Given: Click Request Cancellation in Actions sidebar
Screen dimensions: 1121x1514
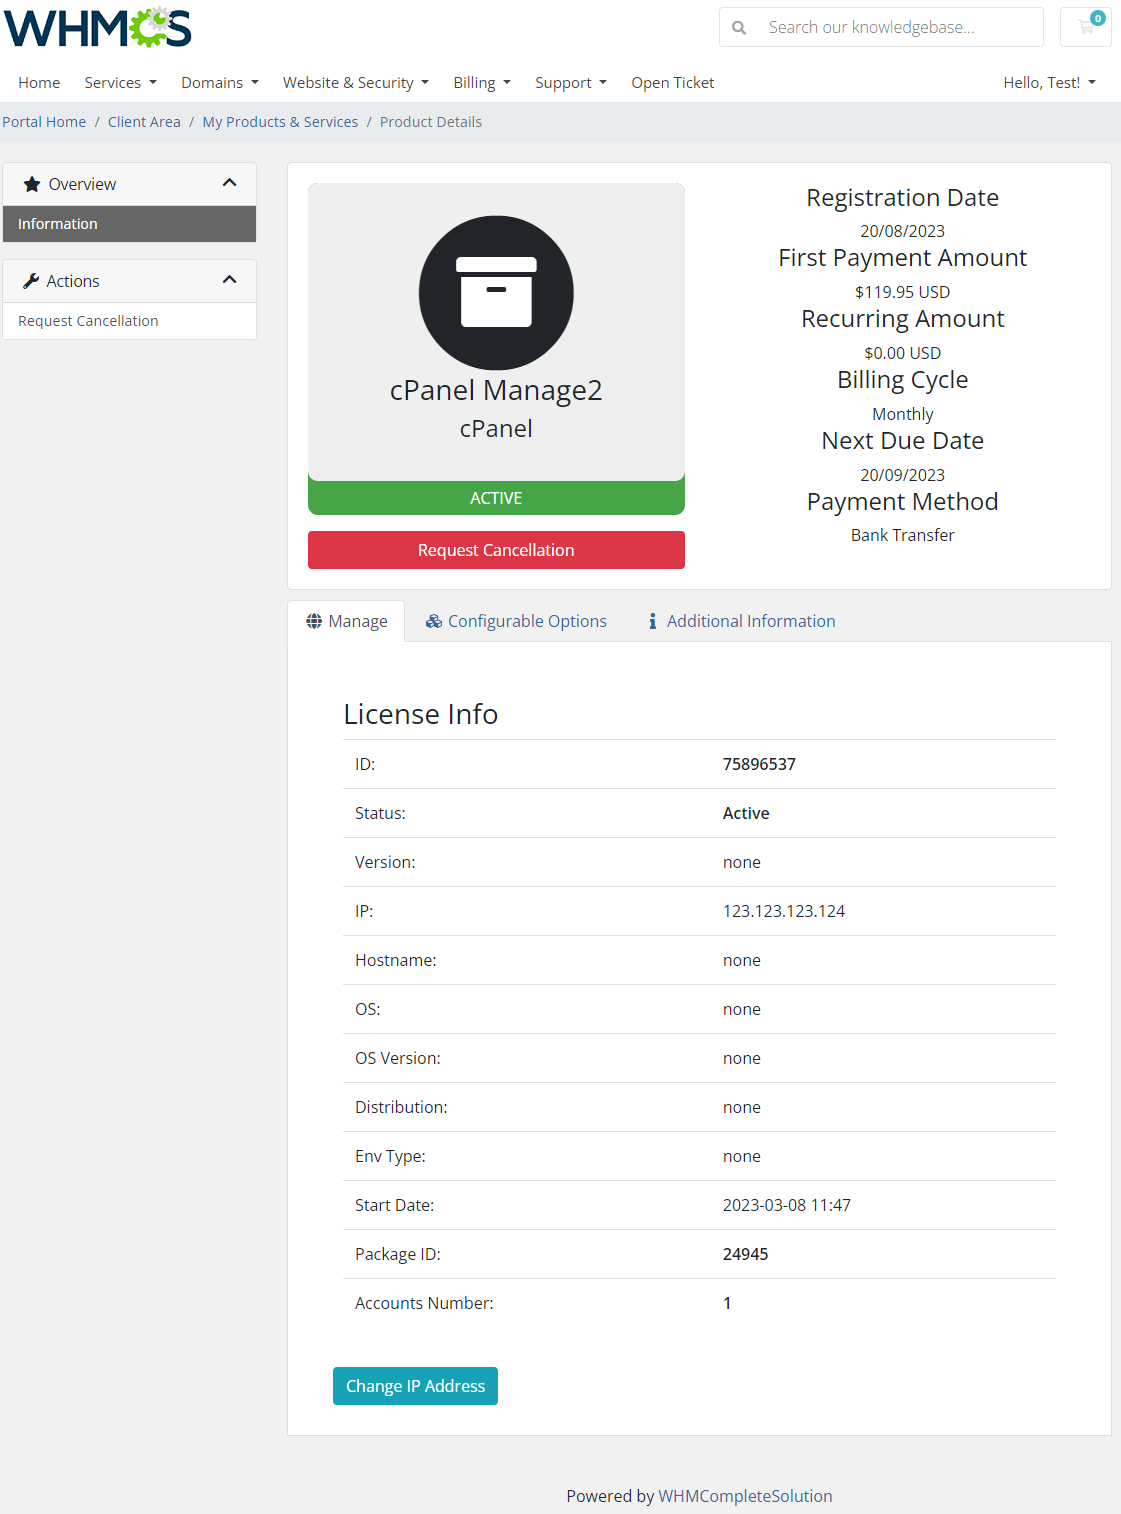Looking at the screenshot, I should 130,321.
